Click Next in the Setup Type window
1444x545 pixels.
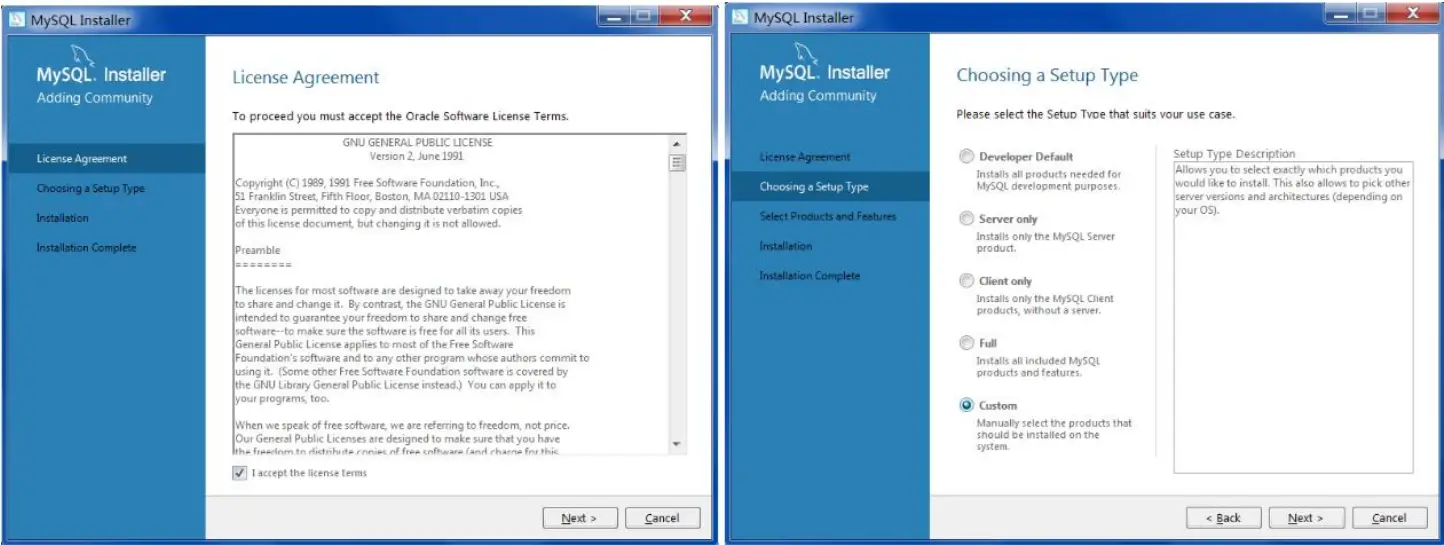[x=1306, y=518]
